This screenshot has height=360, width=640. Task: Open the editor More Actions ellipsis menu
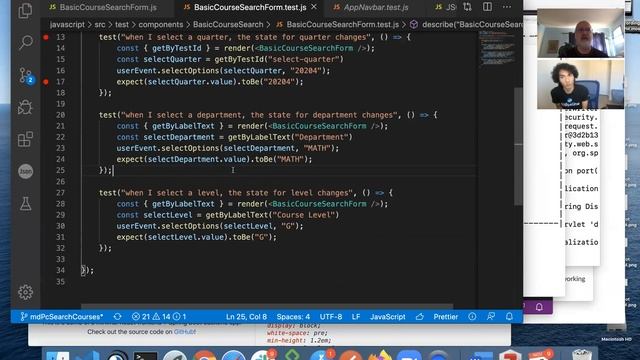[x=507, y=7]
